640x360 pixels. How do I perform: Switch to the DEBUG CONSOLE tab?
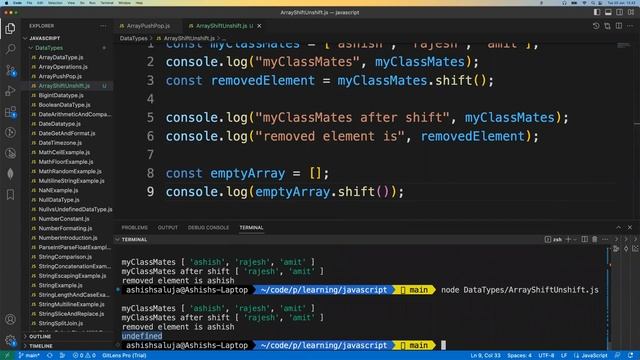pos(208,227)
